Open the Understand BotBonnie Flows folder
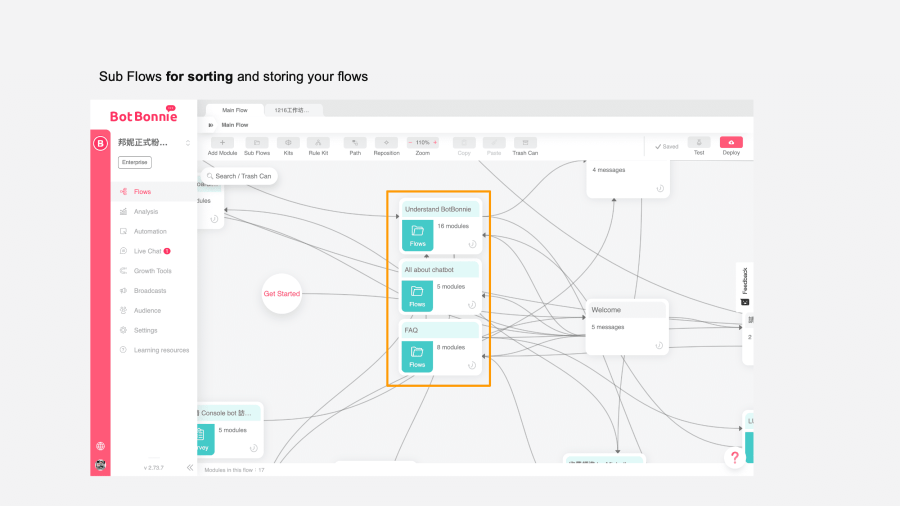The height and width of the screenshot is (506, 900). pyautogui.click(x=417, y=235)
